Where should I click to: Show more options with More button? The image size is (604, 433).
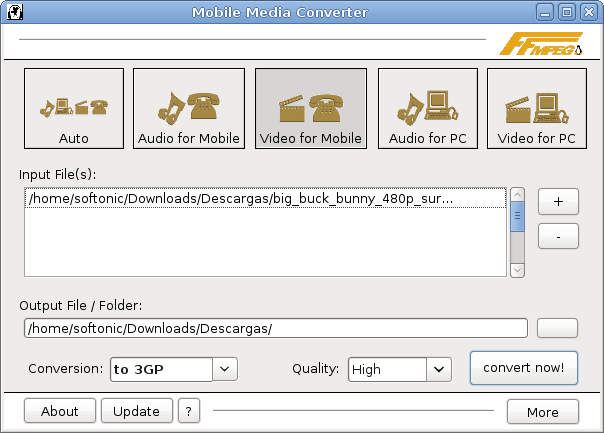click(542, 411)
